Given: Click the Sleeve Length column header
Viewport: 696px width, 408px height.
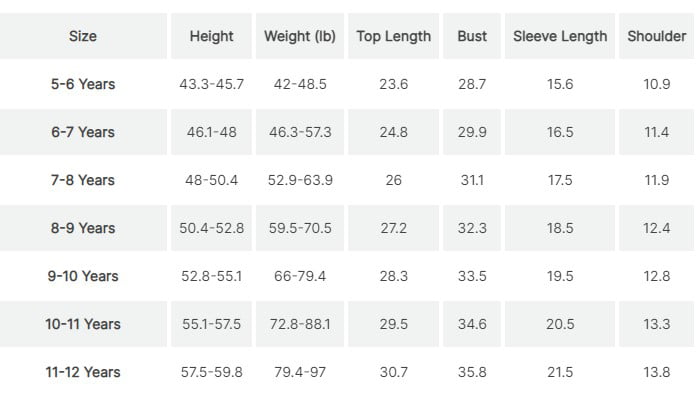Looking at the screenshot, I should click(560, 36).
